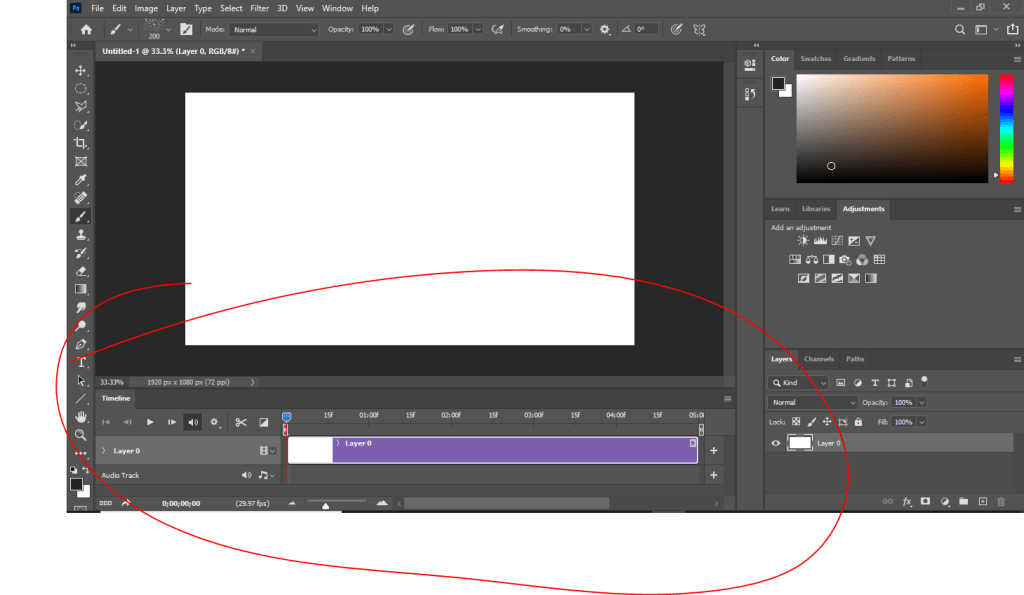Mute the Audio Track speaker icon
1024x595 pixels.
[246, 476]
